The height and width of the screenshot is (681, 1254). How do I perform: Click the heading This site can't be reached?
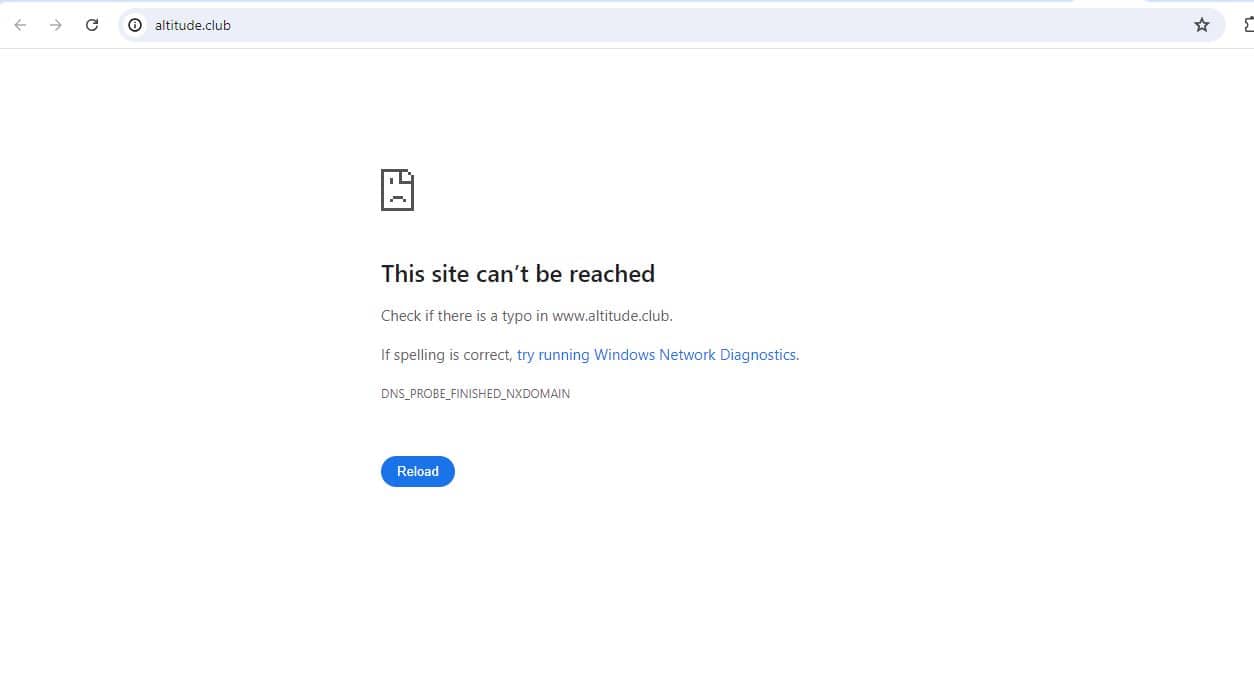click(518, 274)
